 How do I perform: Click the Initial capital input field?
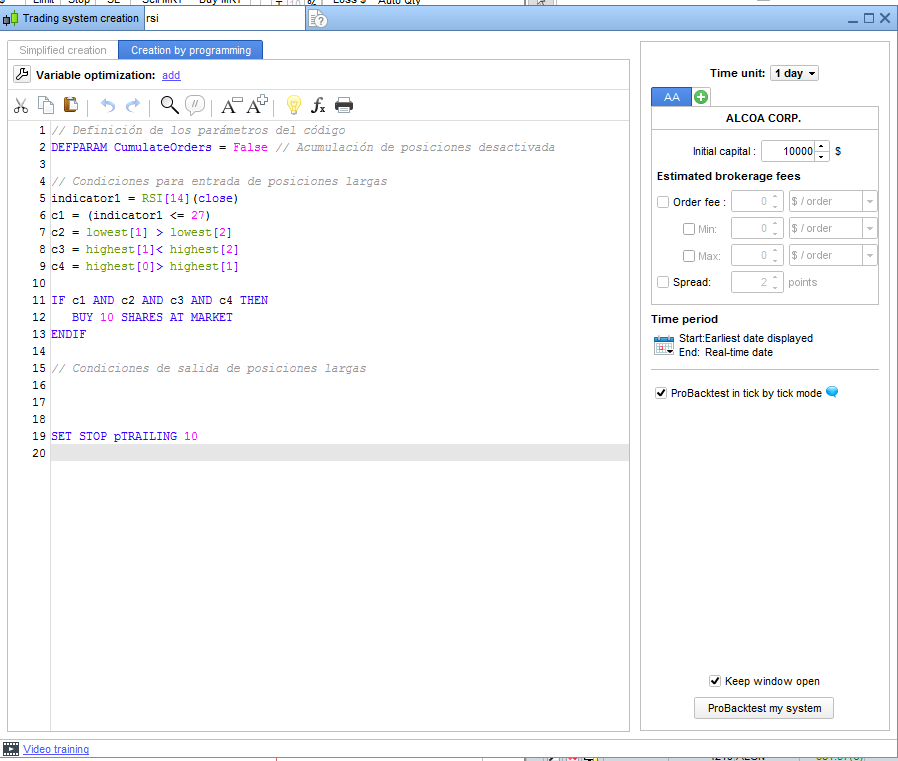point(788,152)
